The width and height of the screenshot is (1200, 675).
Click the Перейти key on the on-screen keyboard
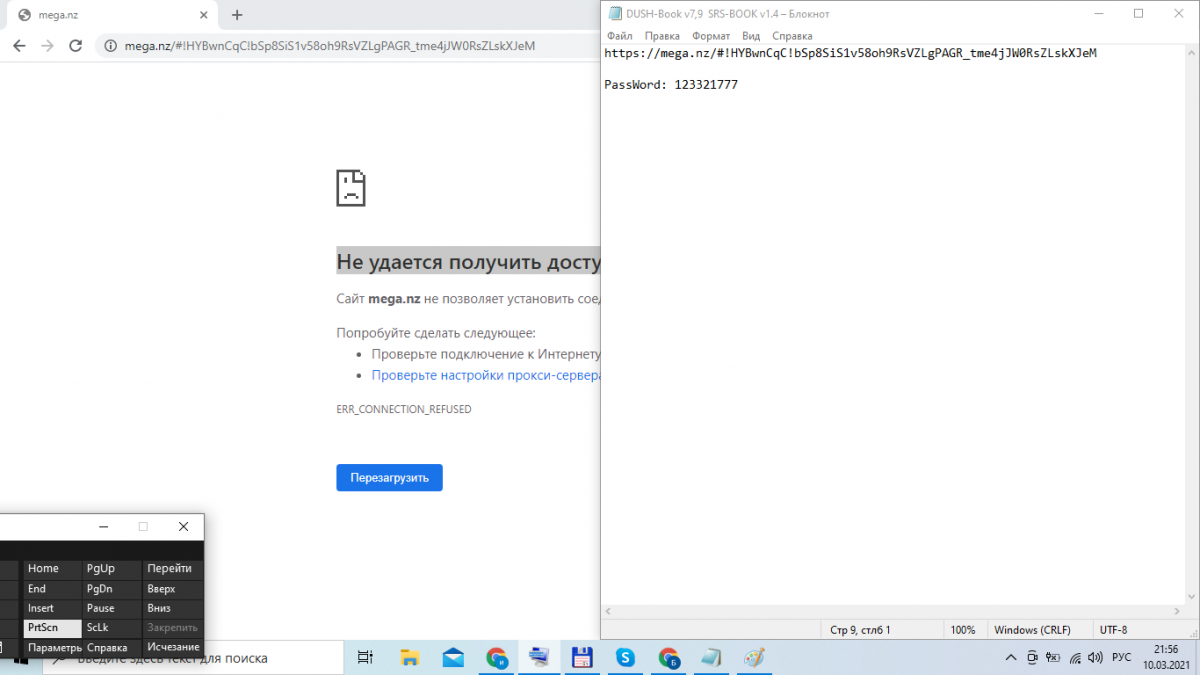[x=172, y=568]
